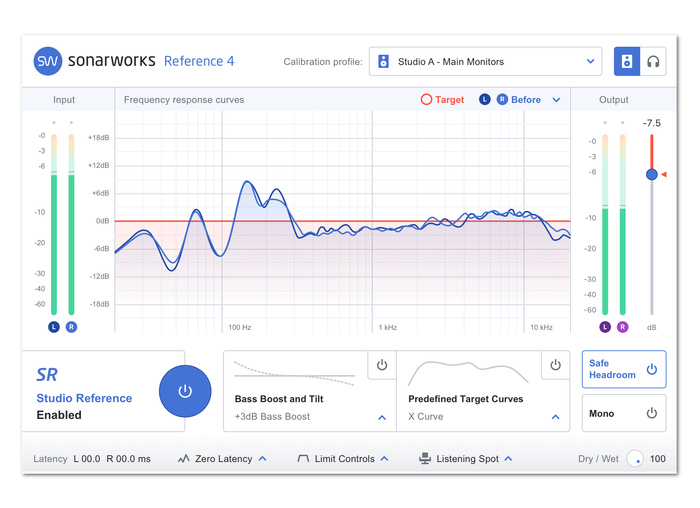
Task: Click the Listening Spot monitor icon
Action: tap(425, 458)
